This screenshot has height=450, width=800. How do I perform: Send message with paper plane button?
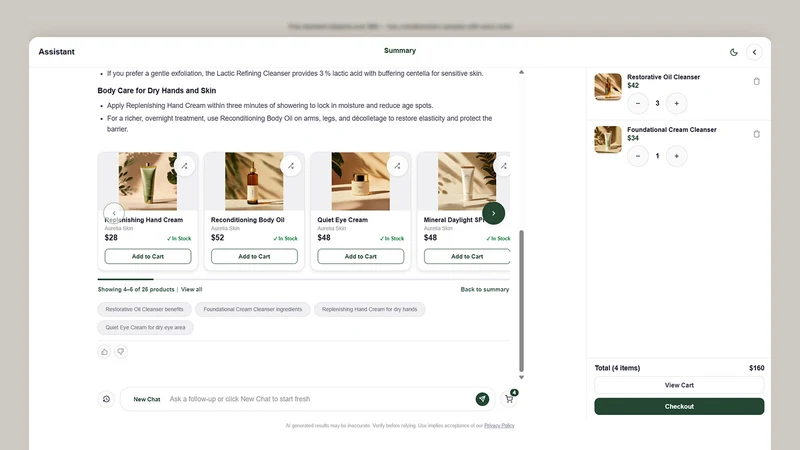[482, 399]
